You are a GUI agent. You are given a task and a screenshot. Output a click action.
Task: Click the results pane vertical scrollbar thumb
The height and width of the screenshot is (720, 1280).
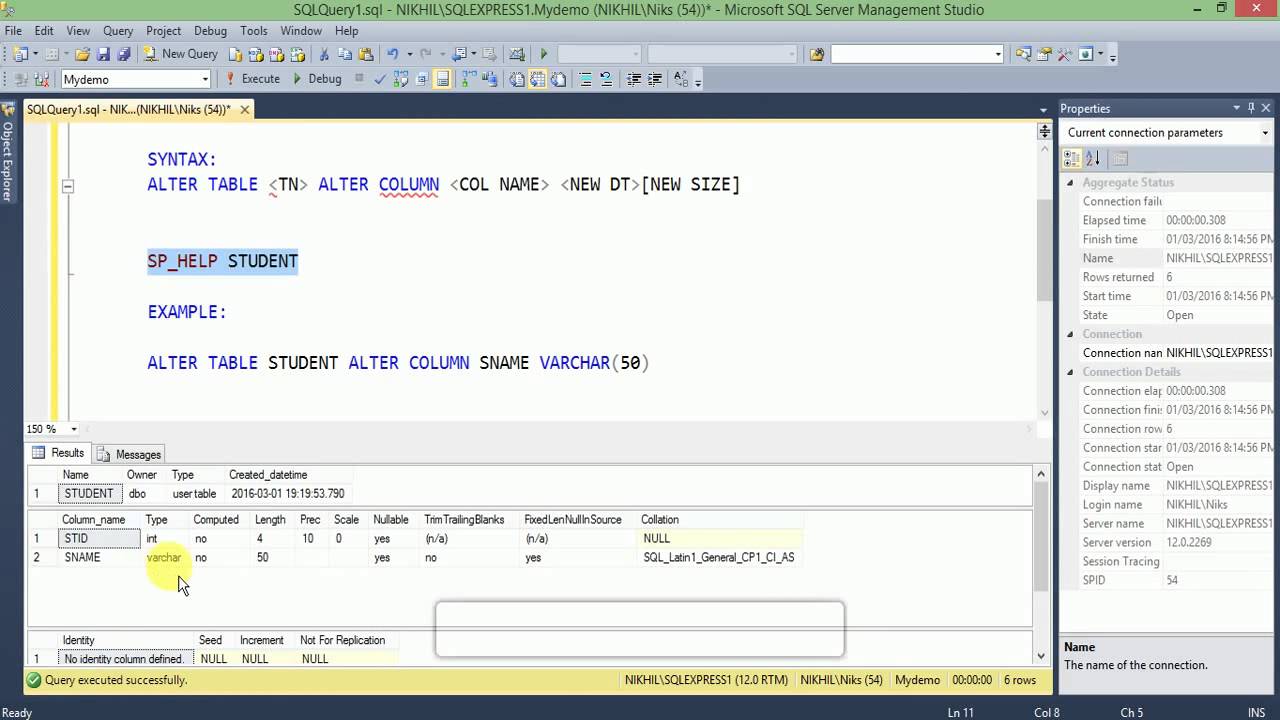(x=1041, y=535)
